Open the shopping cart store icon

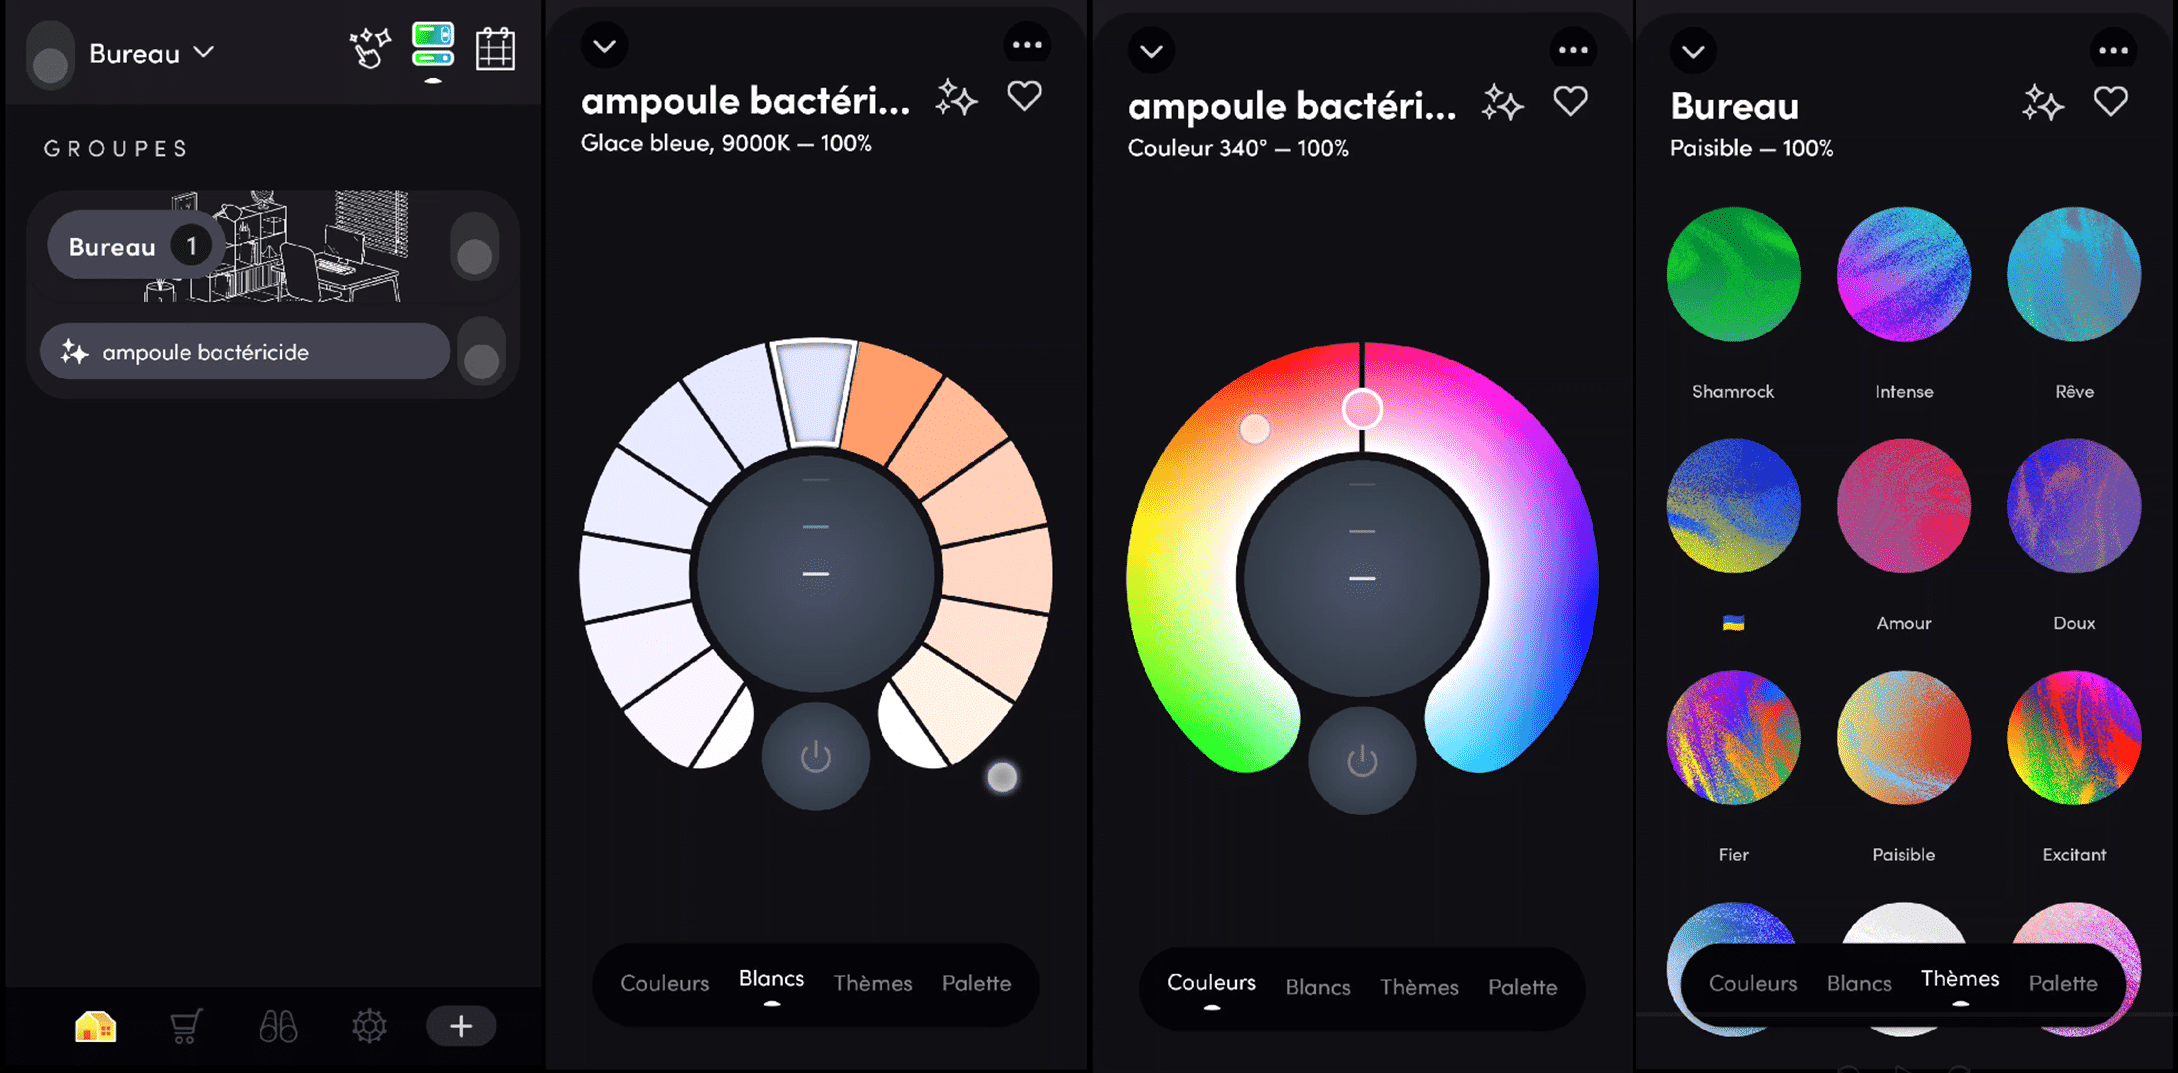pyautogui.click(x=186, y=1026)
